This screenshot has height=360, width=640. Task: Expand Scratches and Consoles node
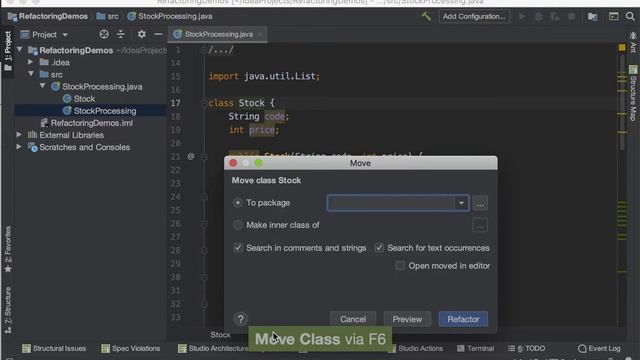(x=19, y=147)
